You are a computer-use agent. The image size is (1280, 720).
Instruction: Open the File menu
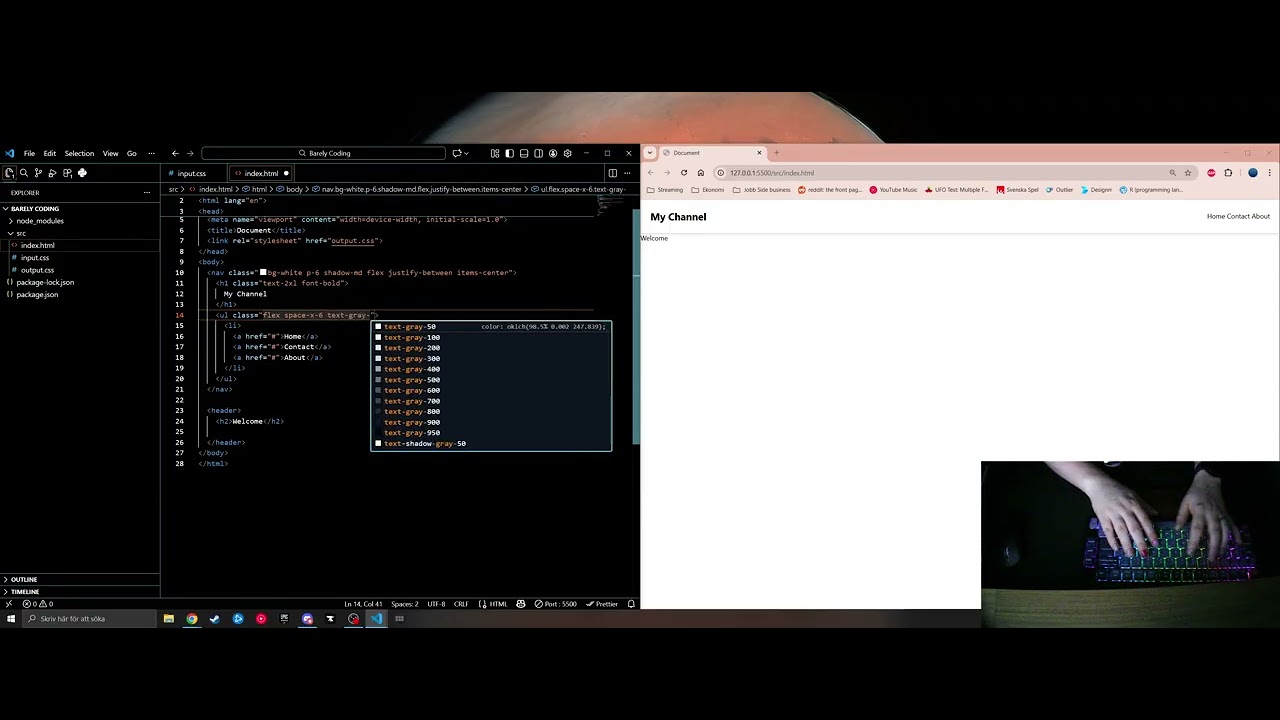29,153
